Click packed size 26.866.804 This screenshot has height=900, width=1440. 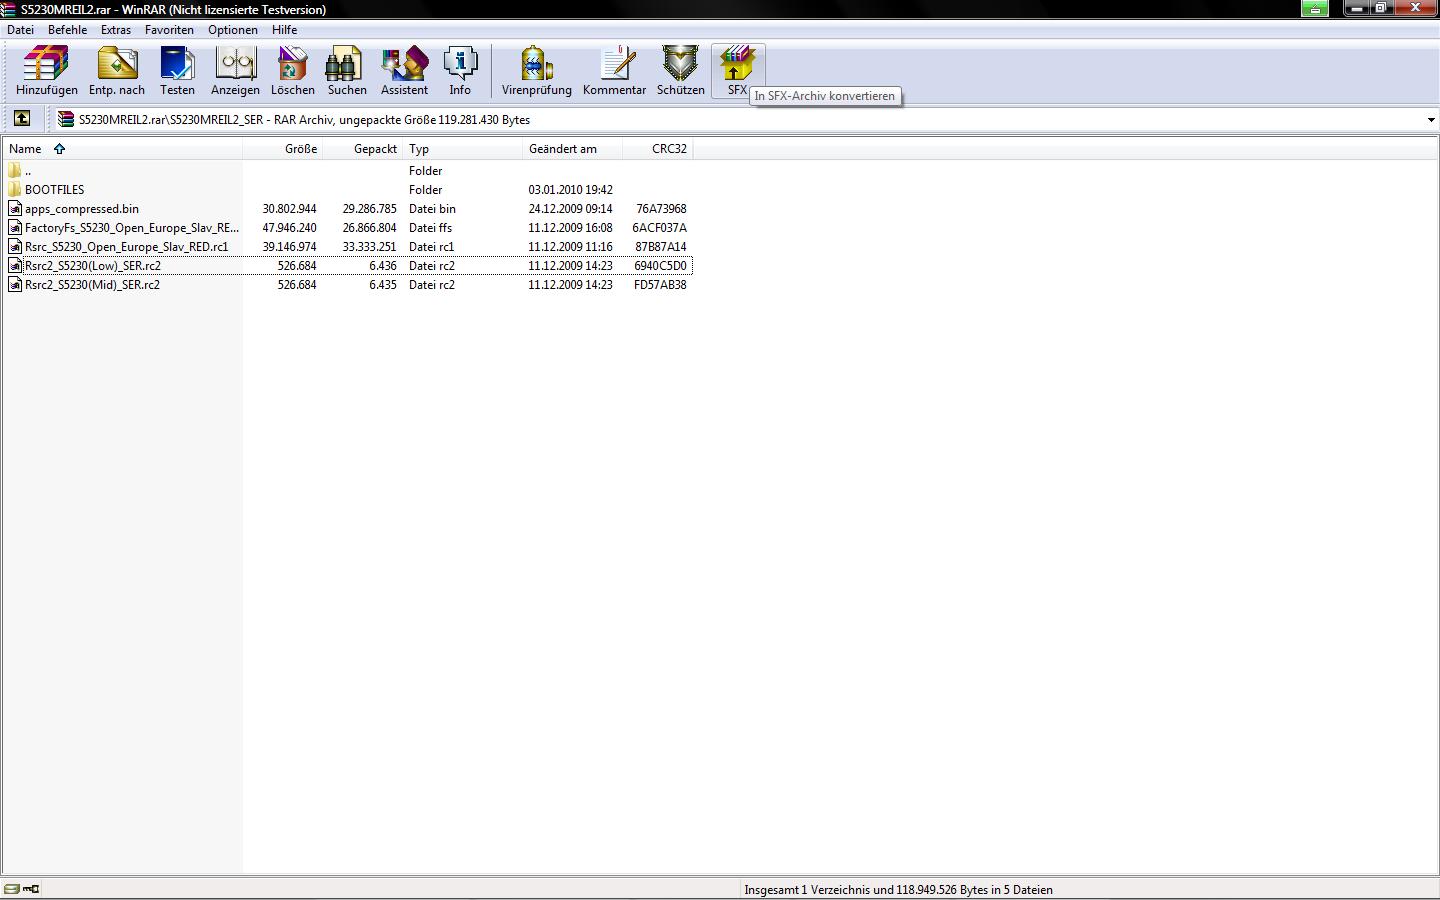coord(369,228)
